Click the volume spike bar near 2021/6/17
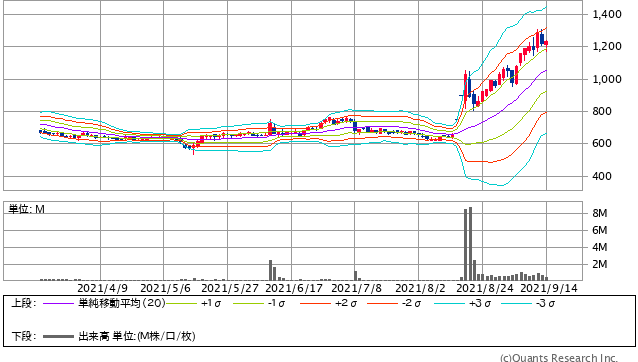This screenshot has height=362, width=638. click(x=270, y=270)
